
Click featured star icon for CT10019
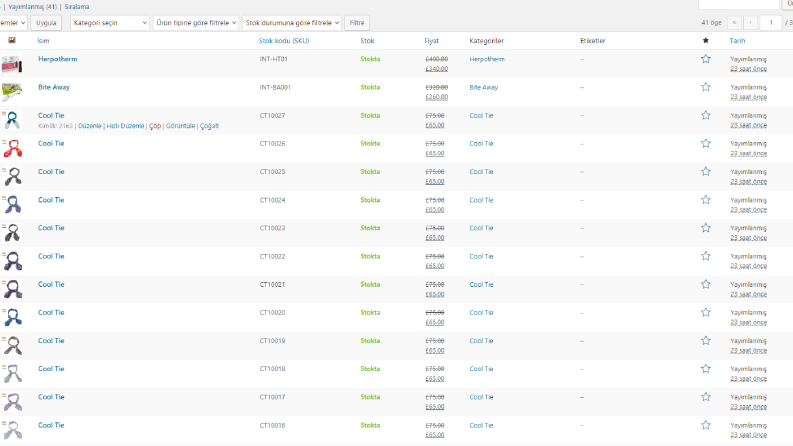click(x=706, y=340)
